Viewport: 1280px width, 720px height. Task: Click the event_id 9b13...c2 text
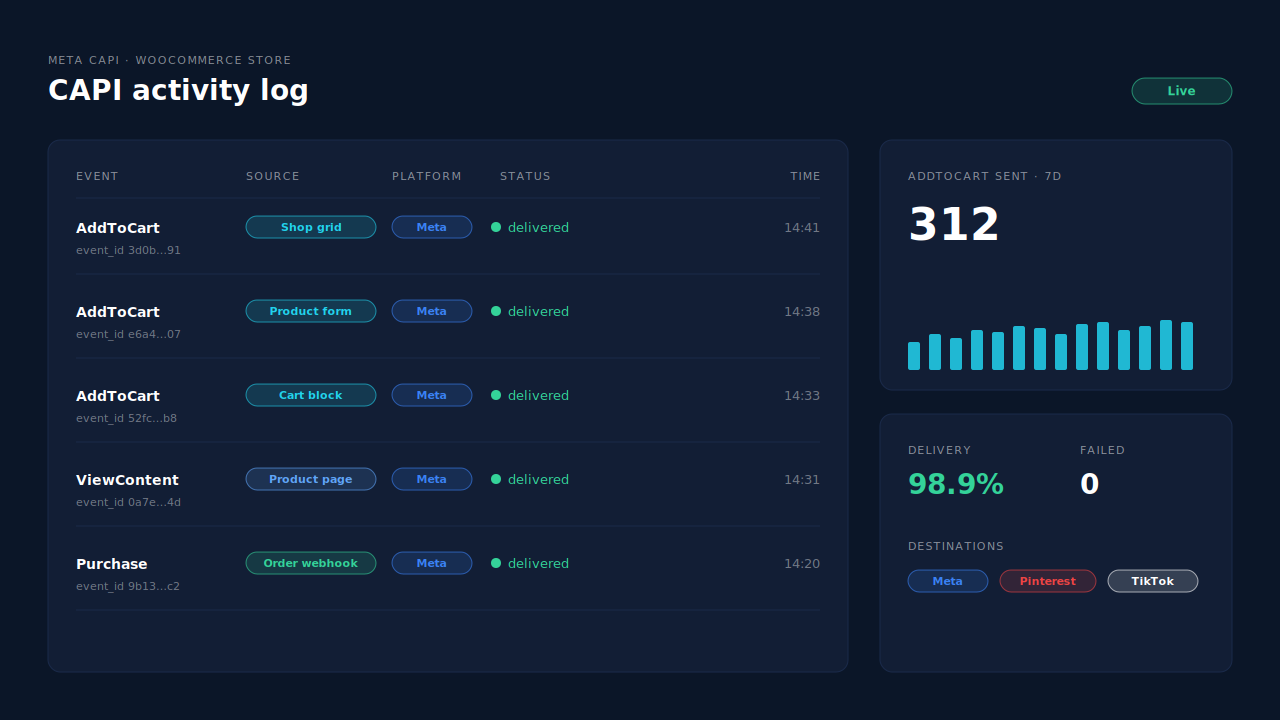[128, 586]
